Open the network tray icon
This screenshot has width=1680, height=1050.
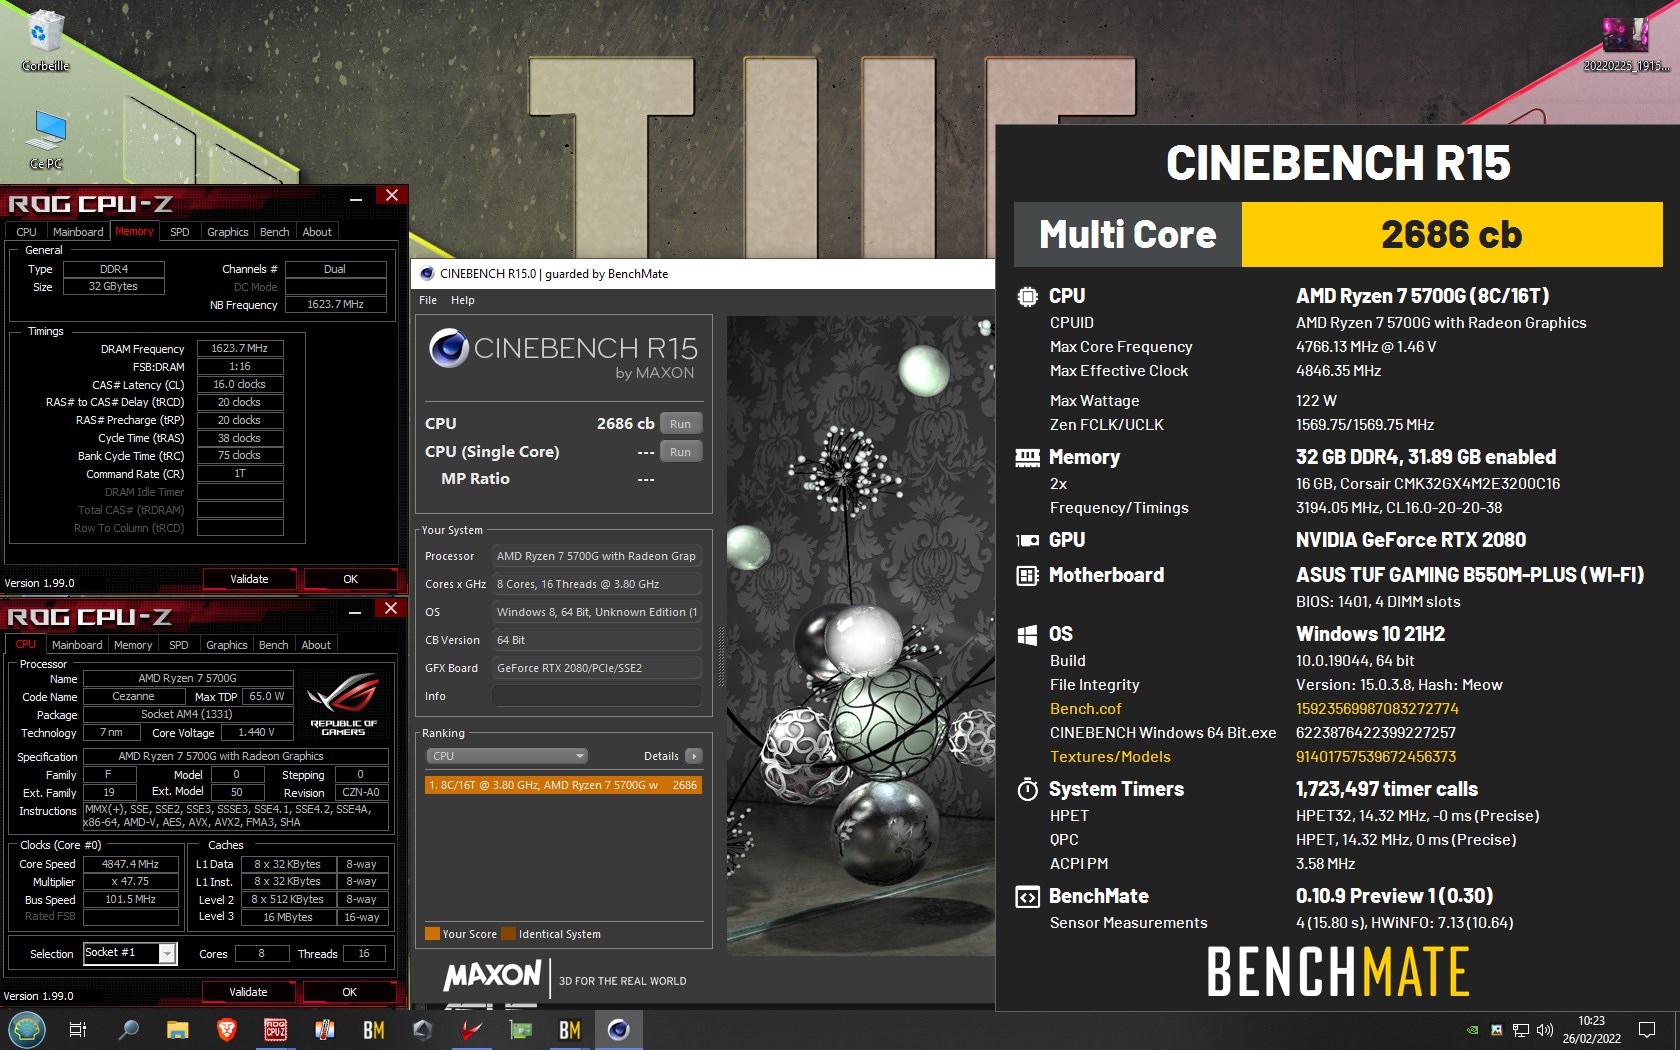(1520, 1029)
